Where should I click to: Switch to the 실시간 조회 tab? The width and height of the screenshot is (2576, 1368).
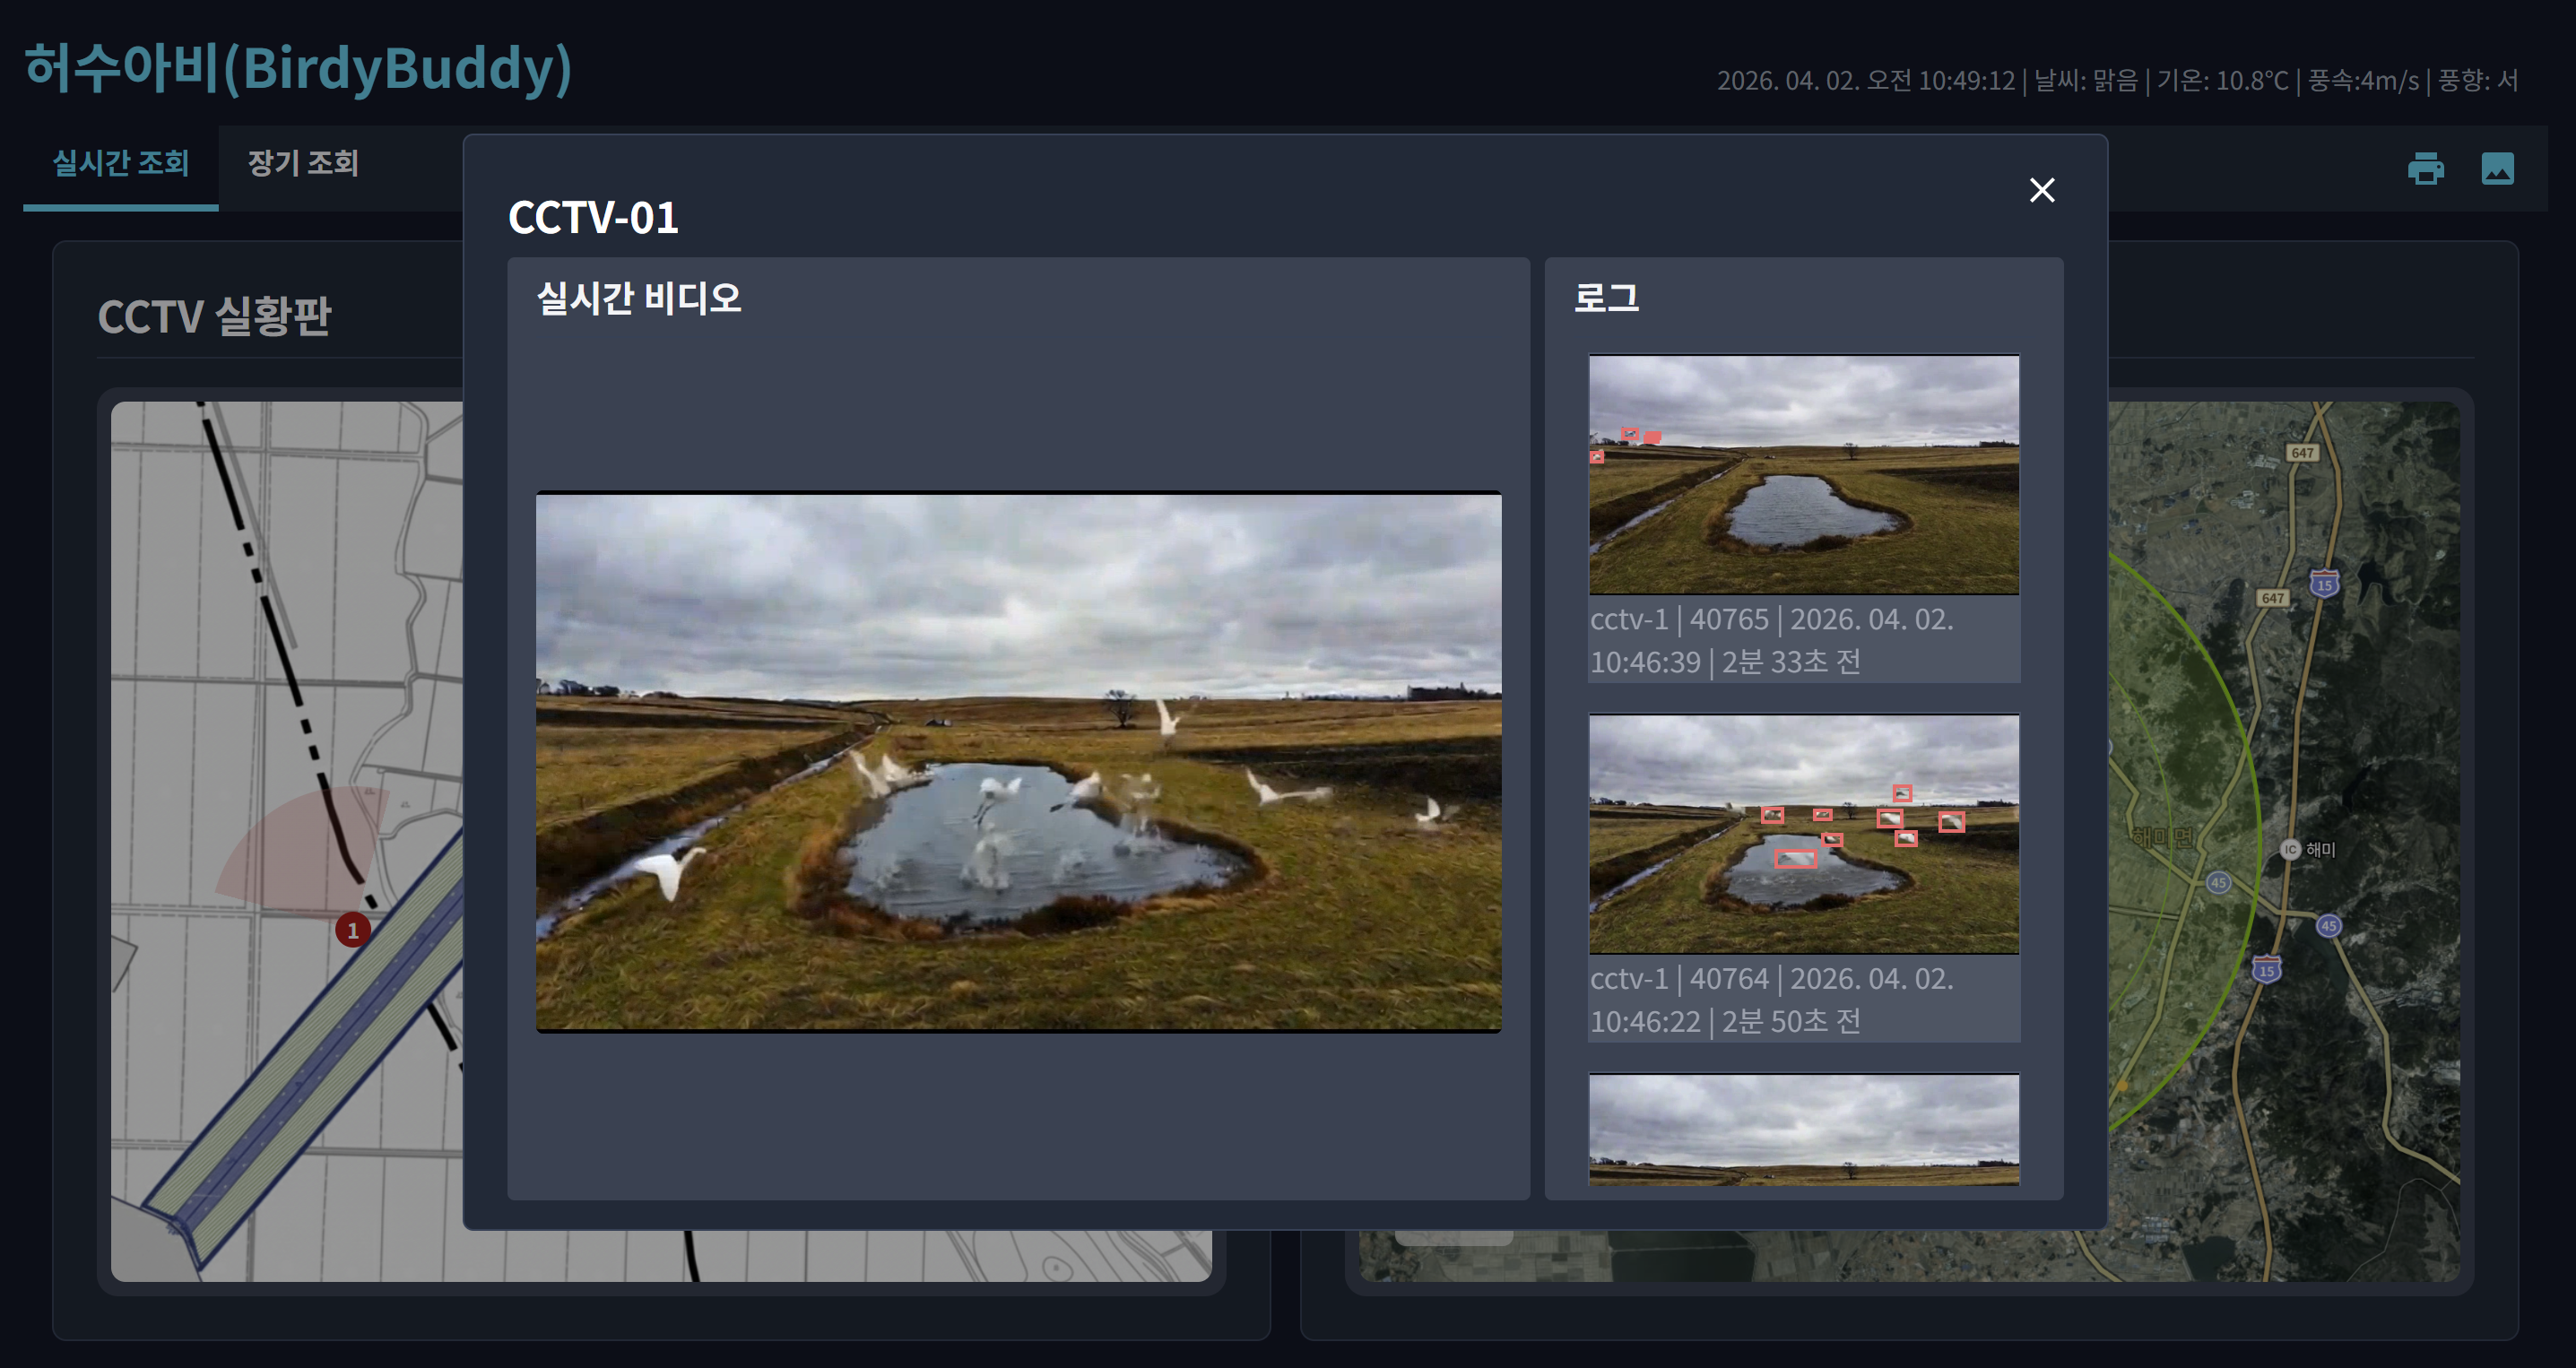point(121,163)
